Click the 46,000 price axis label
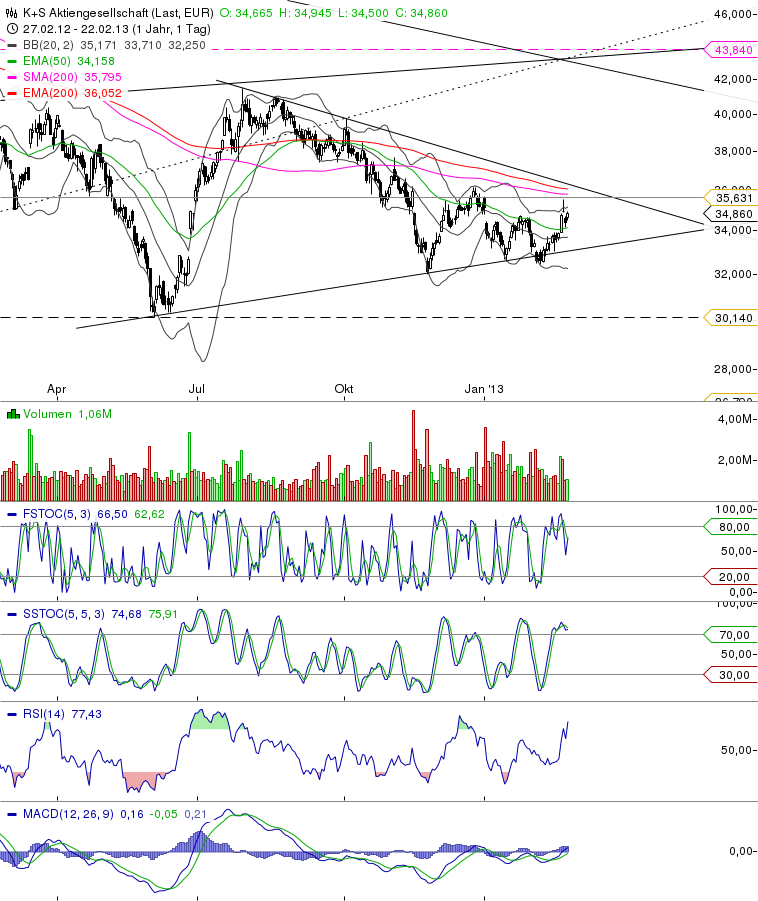 732,14
